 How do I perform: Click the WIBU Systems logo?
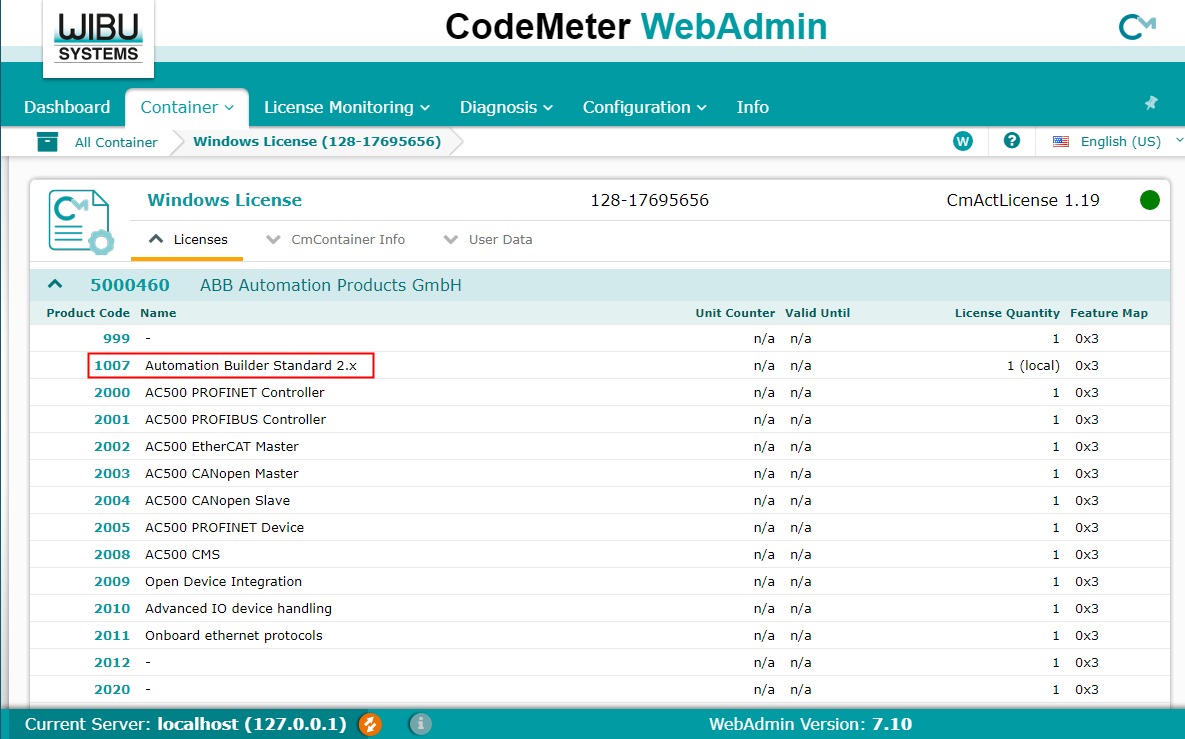tap(98, 38)
